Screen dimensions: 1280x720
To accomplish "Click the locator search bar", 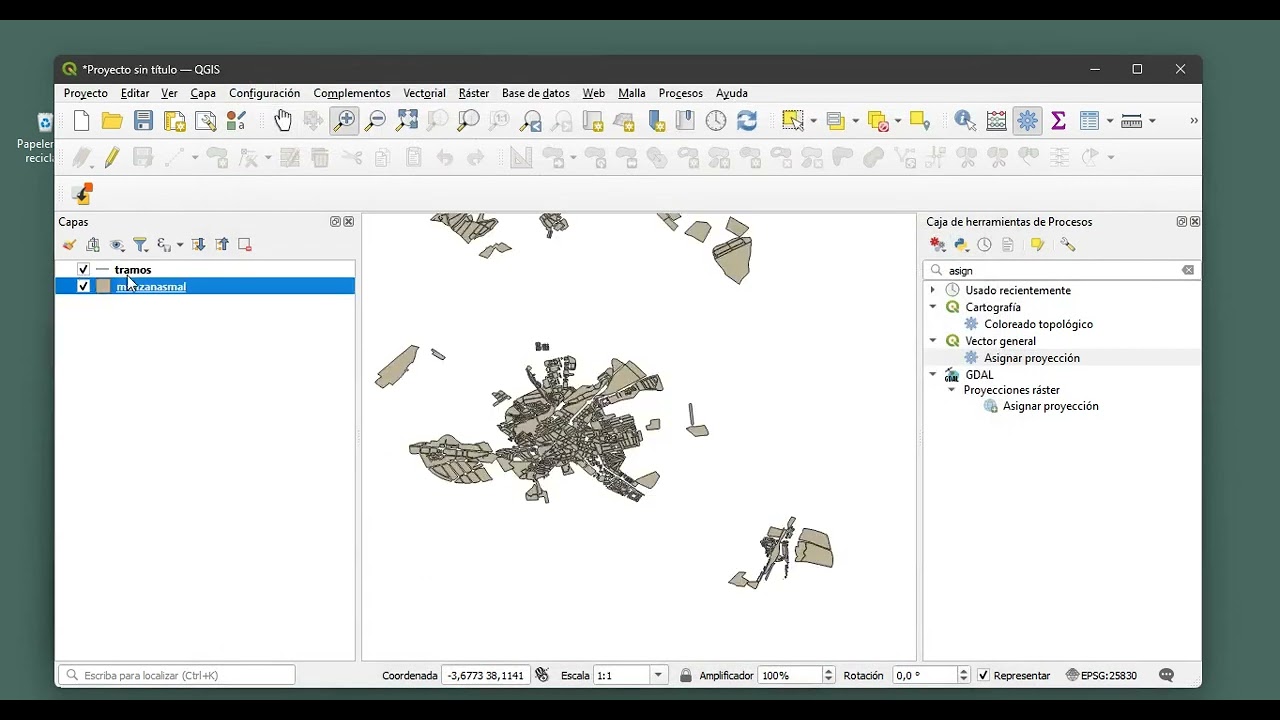I will pyautogui.click(x=177, y=675).
